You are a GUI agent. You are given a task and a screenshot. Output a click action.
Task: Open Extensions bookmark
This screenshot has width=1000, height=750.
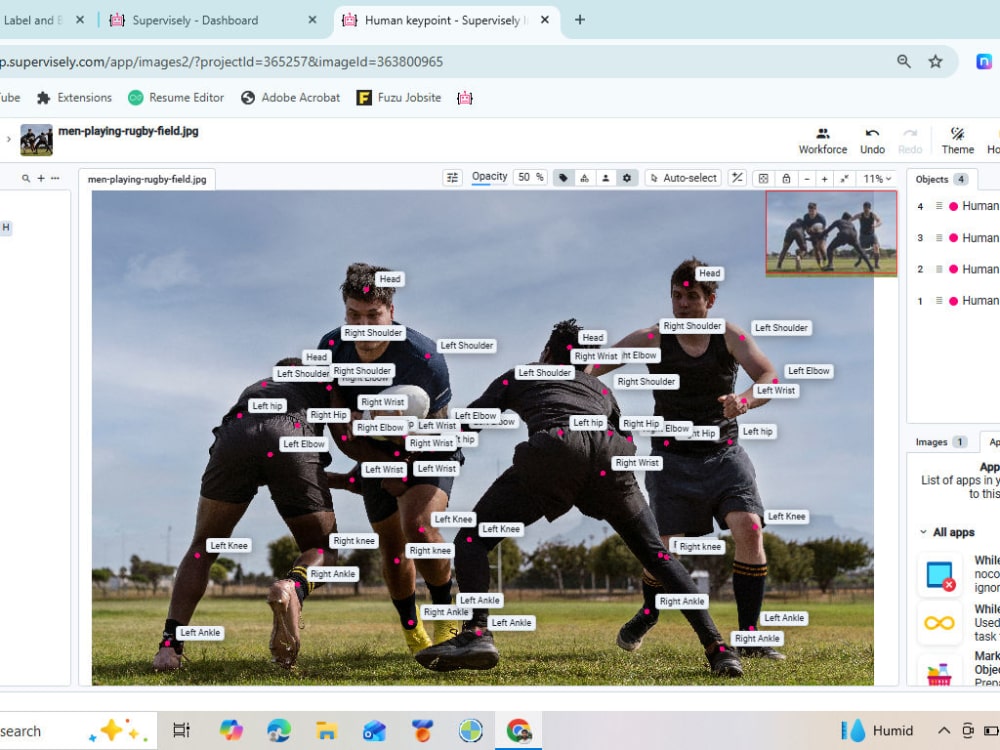(x=74, y=98)
